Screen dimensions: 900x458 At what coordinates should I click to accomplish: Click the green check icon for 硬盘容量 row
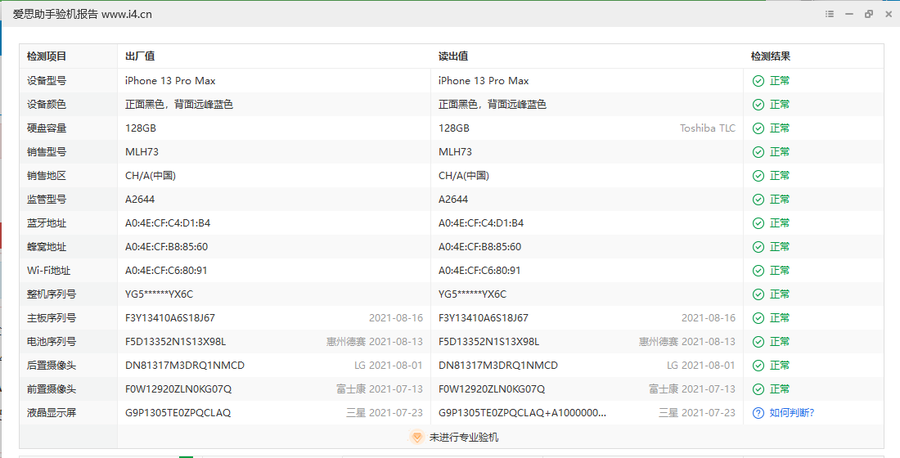(758, 128)
